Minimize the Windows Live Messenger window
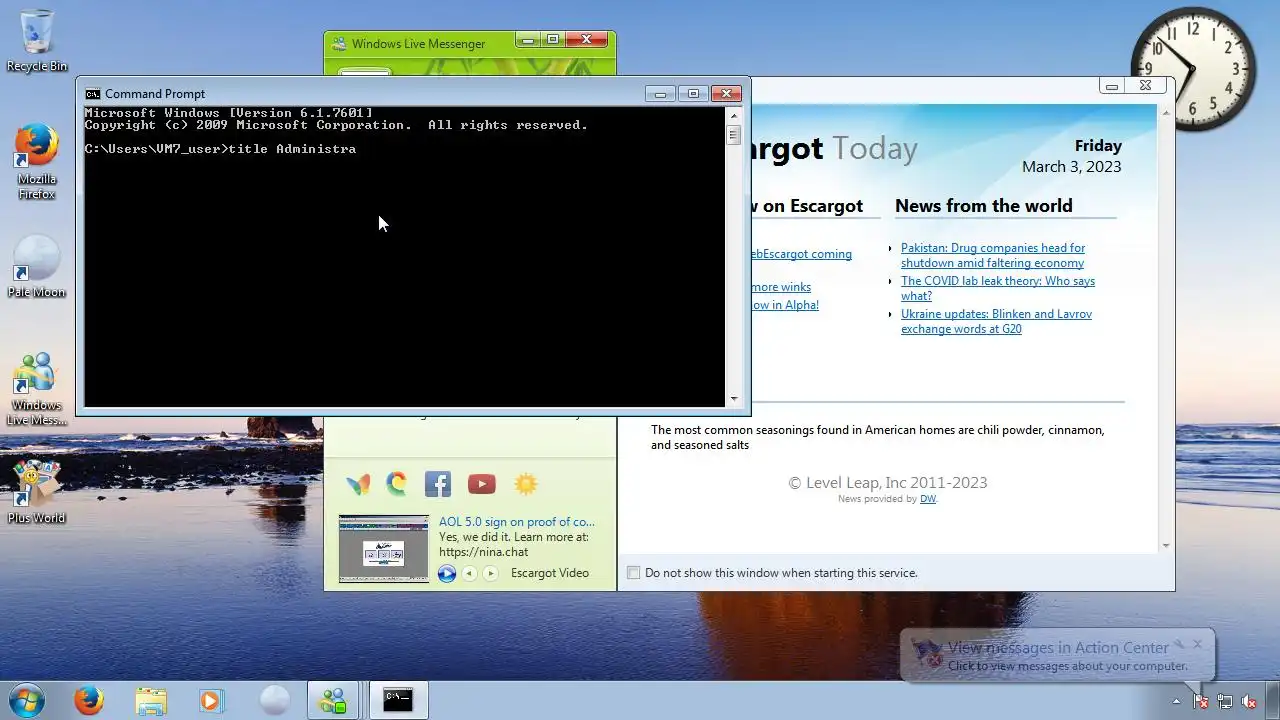The height and width of the screenshot is (720, 1280). click(x=526, y=40)
